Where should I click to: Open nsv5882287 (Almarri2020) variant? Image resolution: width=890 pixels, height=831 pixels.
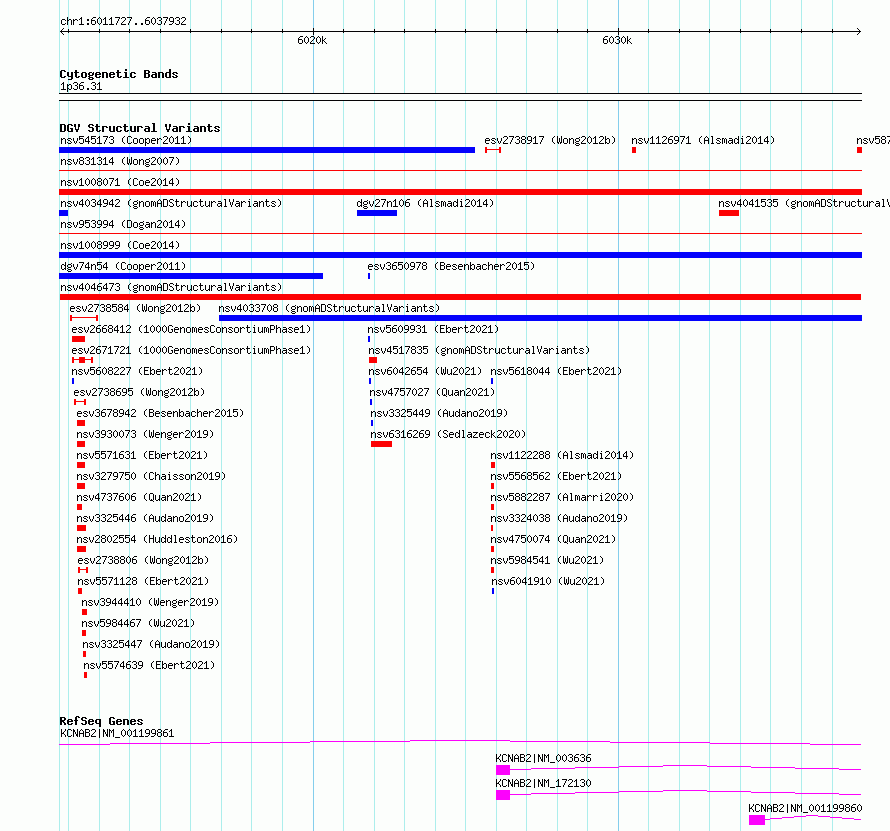click(x=562, y=497)
